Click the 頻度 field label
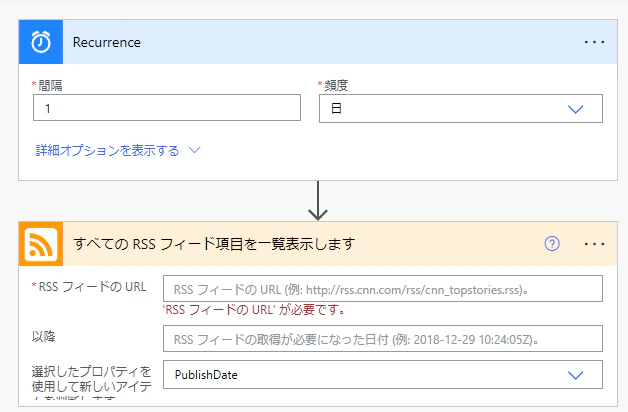Screen dimensions: 628x412 click(x=336, y=85)
